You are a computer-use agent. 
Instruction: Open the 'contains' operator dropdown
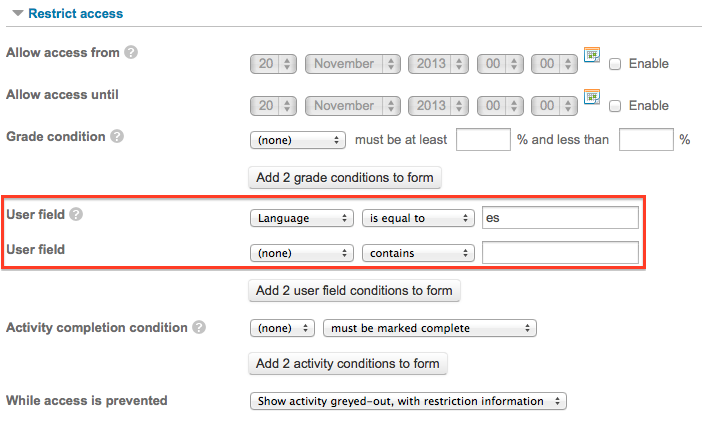coord(418,253)
